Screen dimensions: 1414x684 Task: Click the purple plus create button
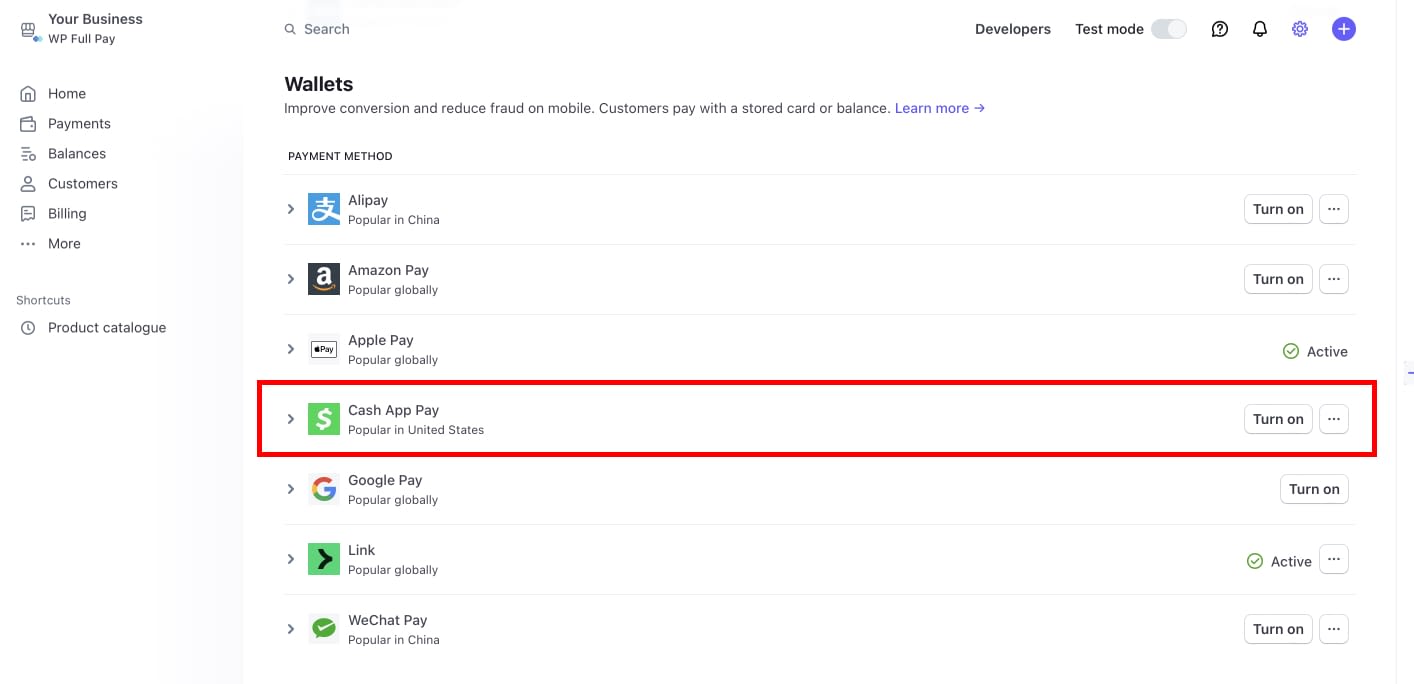(x=1343, y=29)
